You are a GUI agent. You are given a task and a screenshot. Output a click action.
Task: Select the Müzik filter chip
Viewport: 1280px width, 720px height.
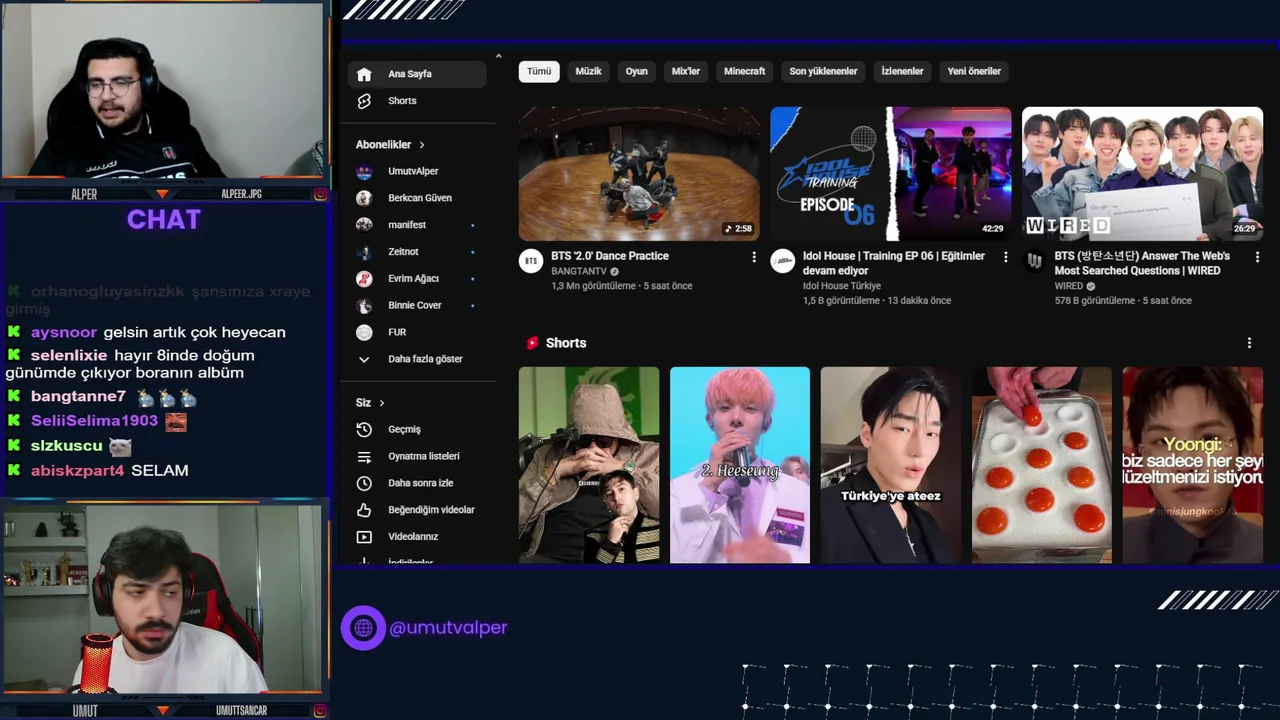click(x=588, y=71)
